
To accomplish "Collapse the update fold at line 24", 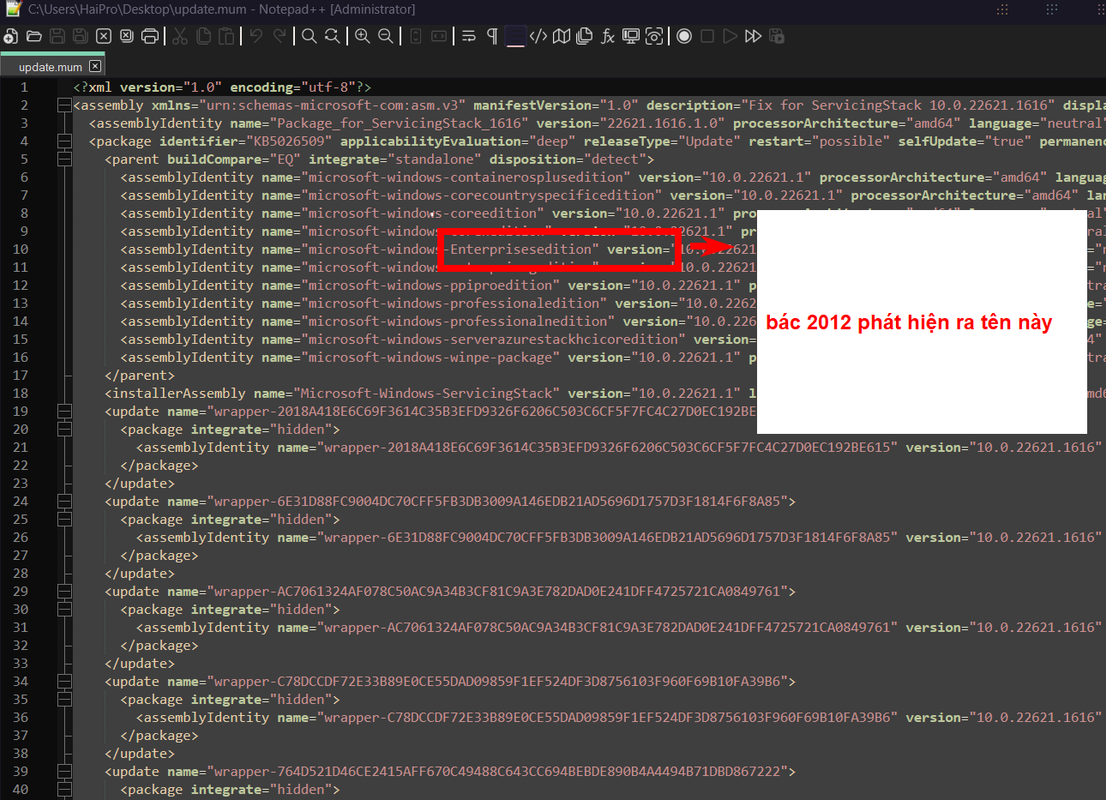I will pyautogui.click(x=64, y=502).
